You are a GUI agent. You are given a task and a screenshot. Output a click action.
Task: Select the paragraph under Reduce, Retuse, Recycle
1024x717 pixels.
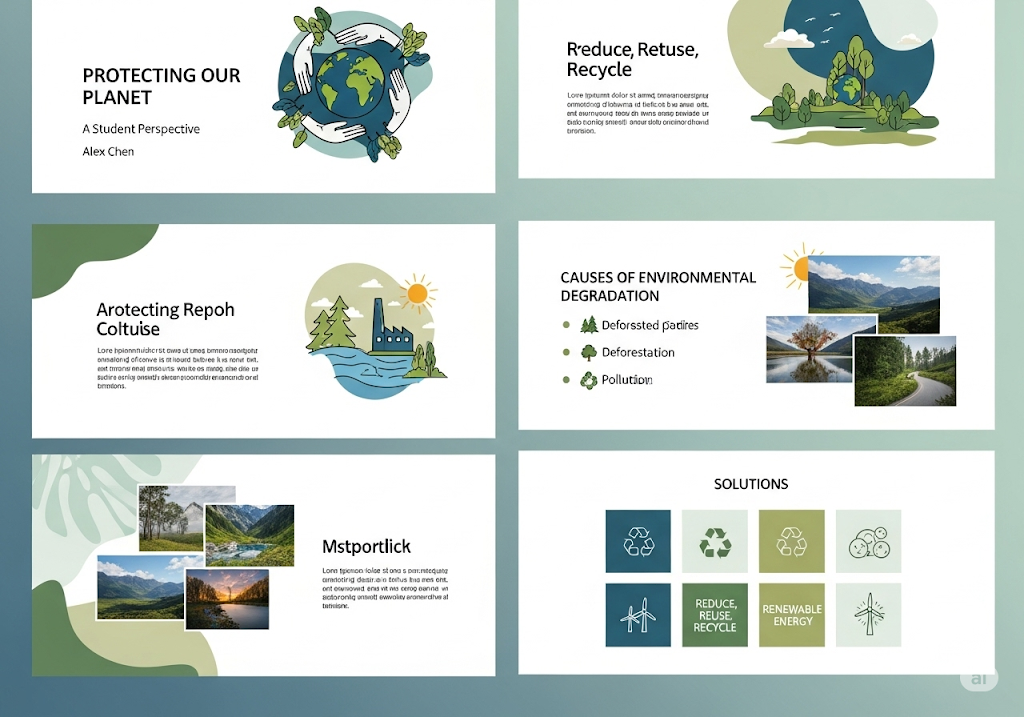click(637, 113)
